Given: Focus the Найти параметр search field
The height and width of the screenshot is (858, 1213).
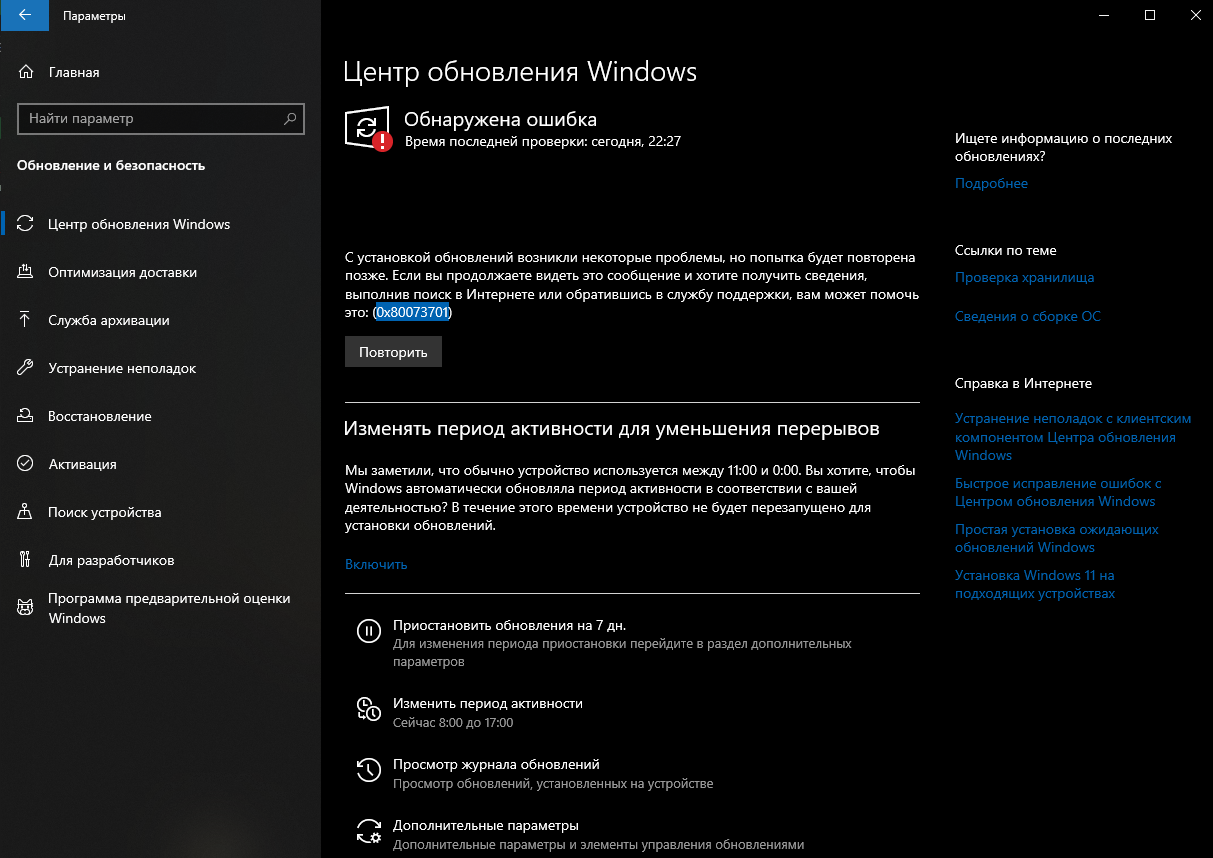Looking at the screenshot, I should pyautogui.click(x=161, y=118).
